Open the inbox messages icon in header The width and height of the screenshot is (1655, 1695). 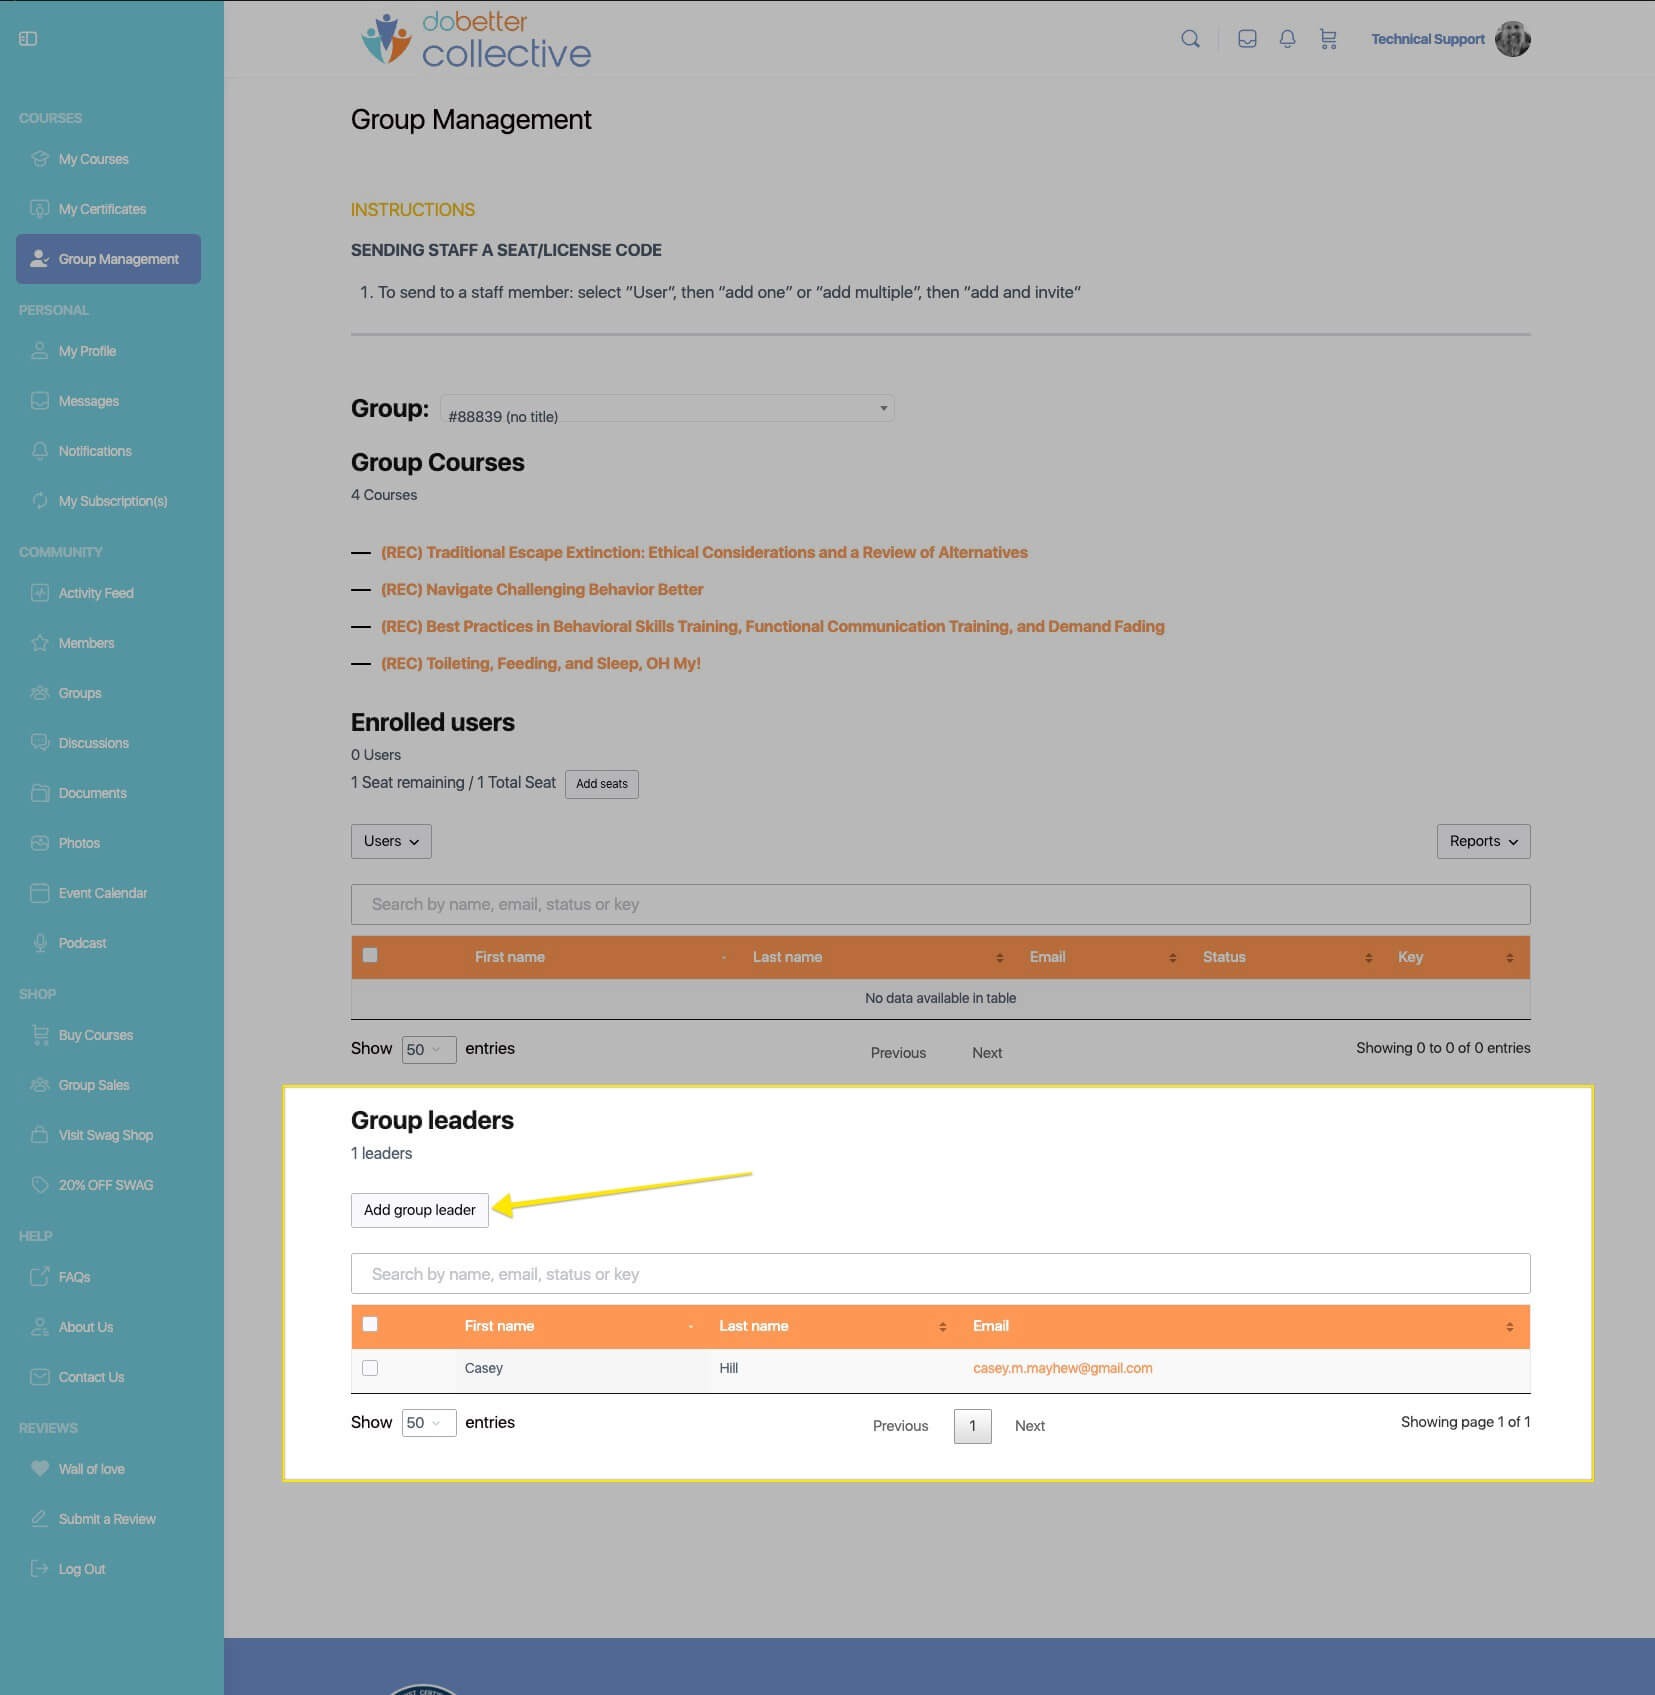1247,39
